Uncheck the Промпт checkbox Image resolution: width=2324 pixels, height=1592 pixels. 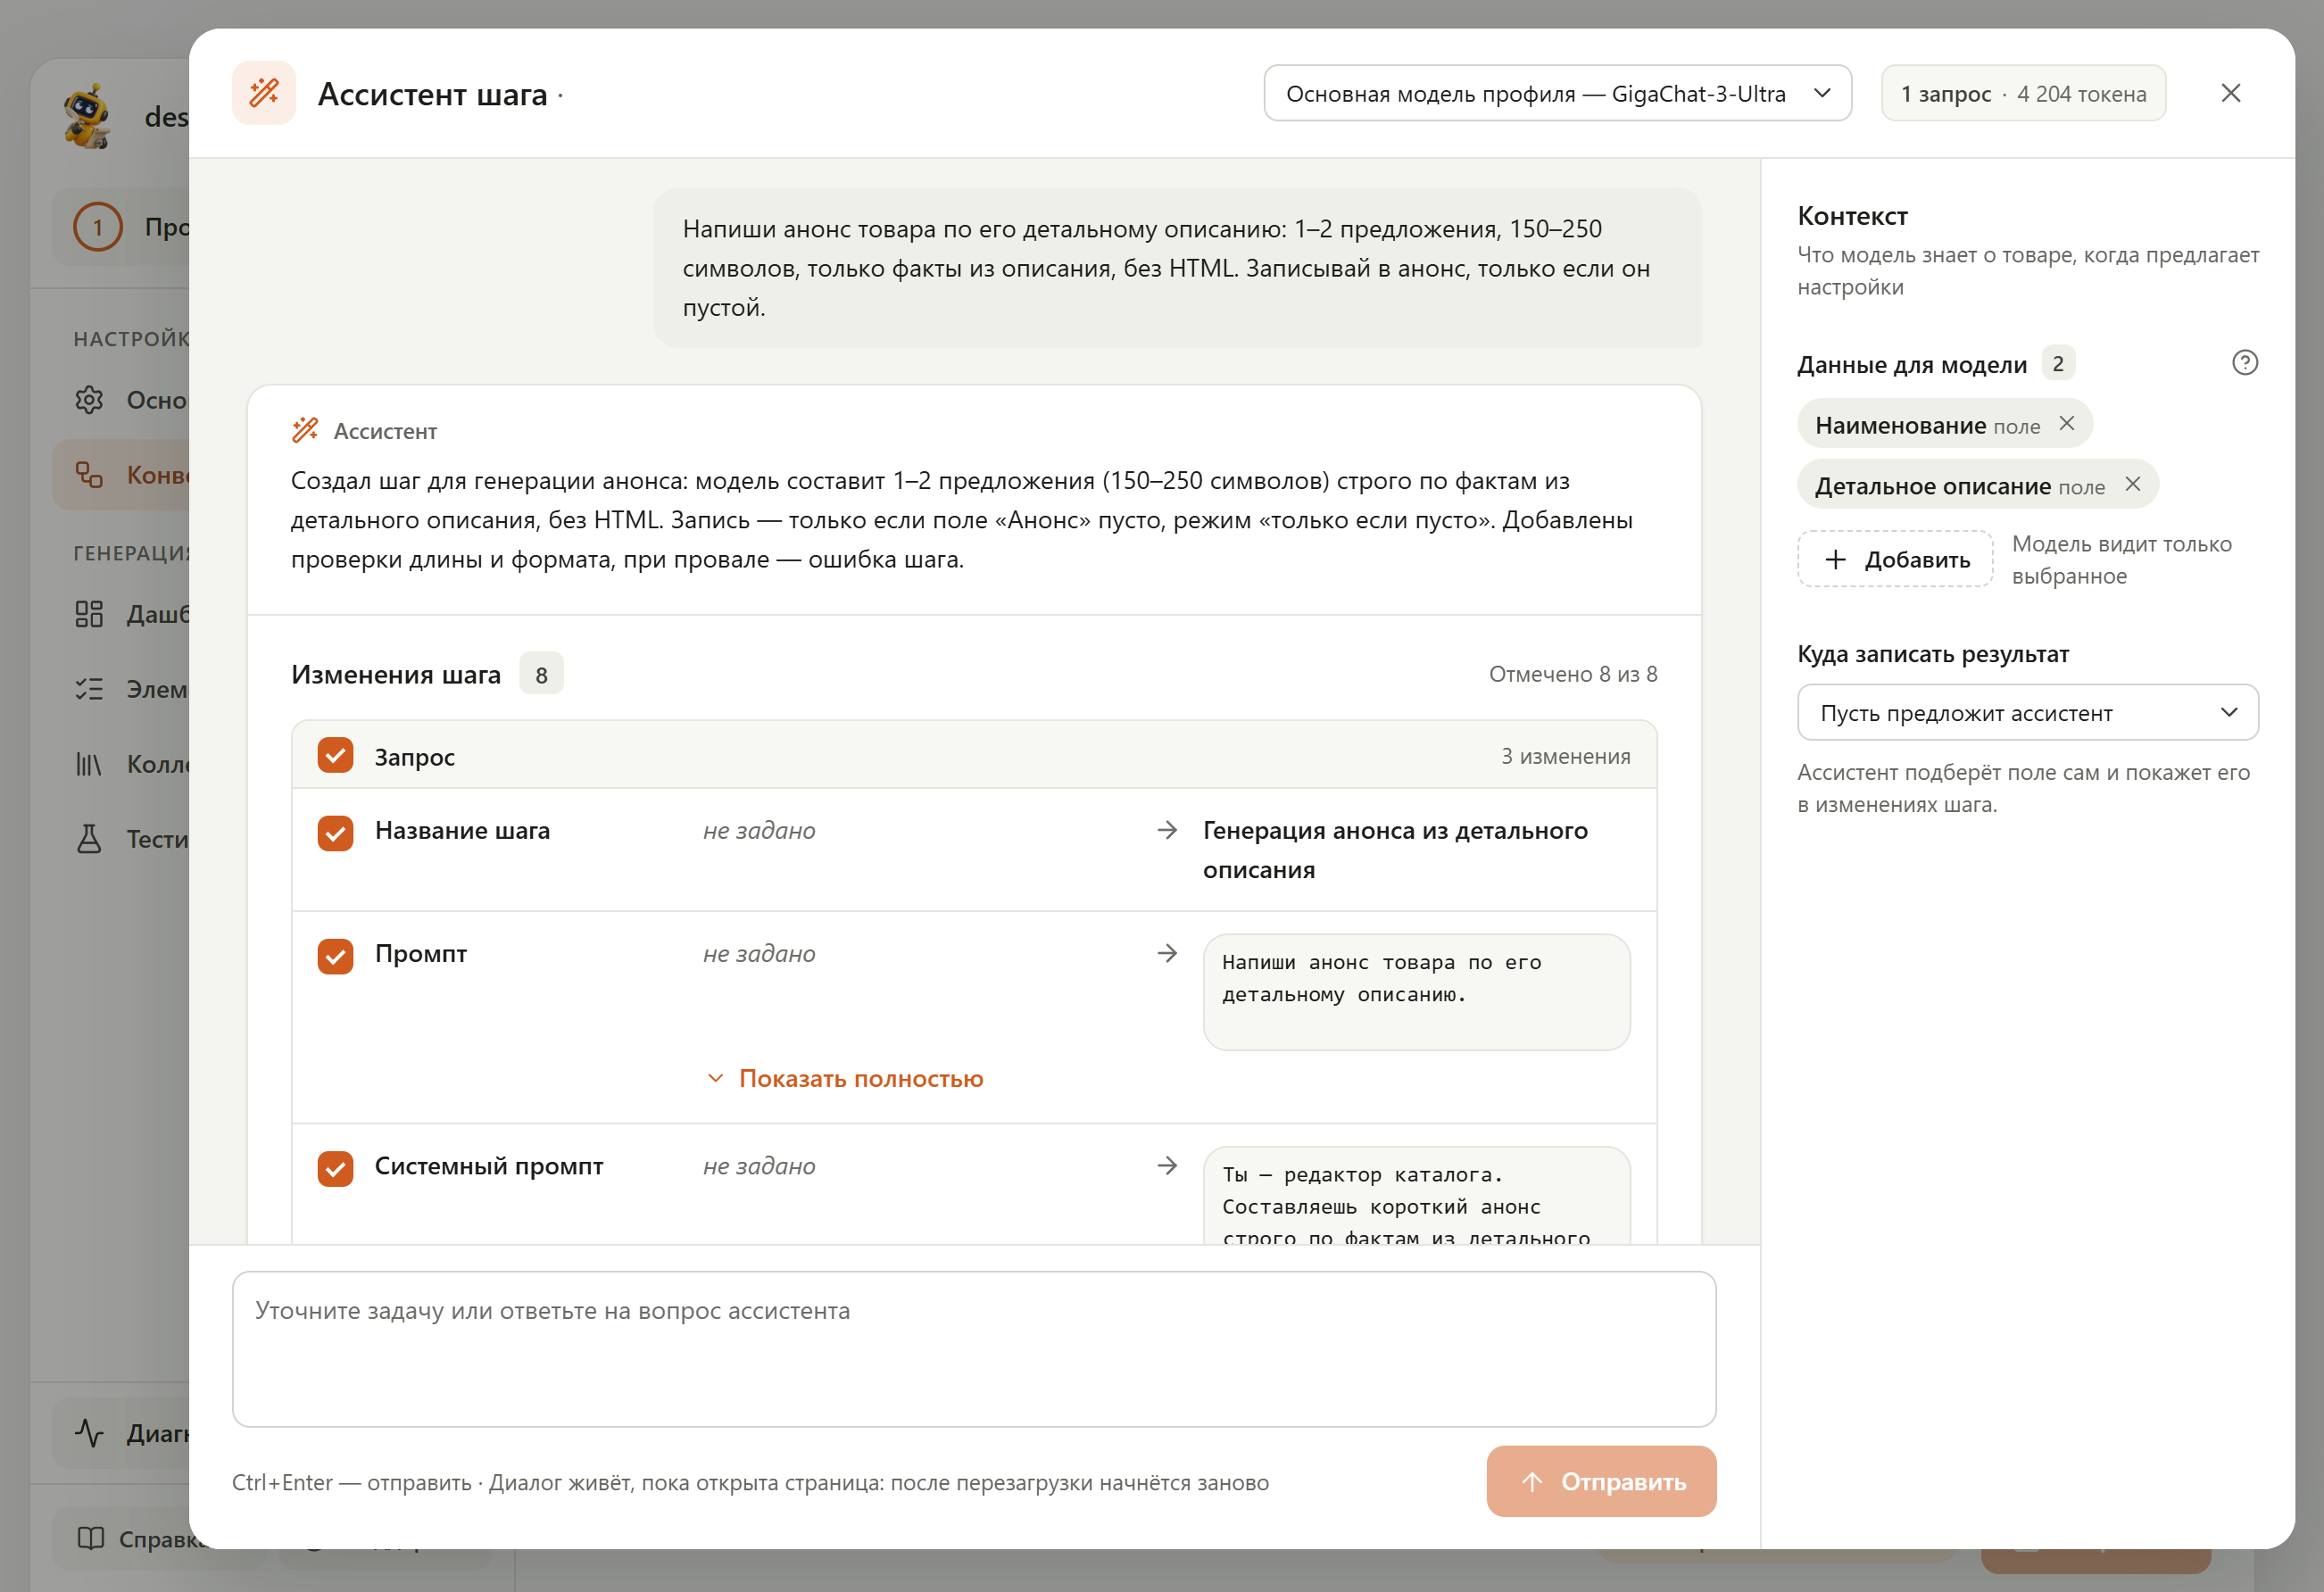tap(335, 956)
